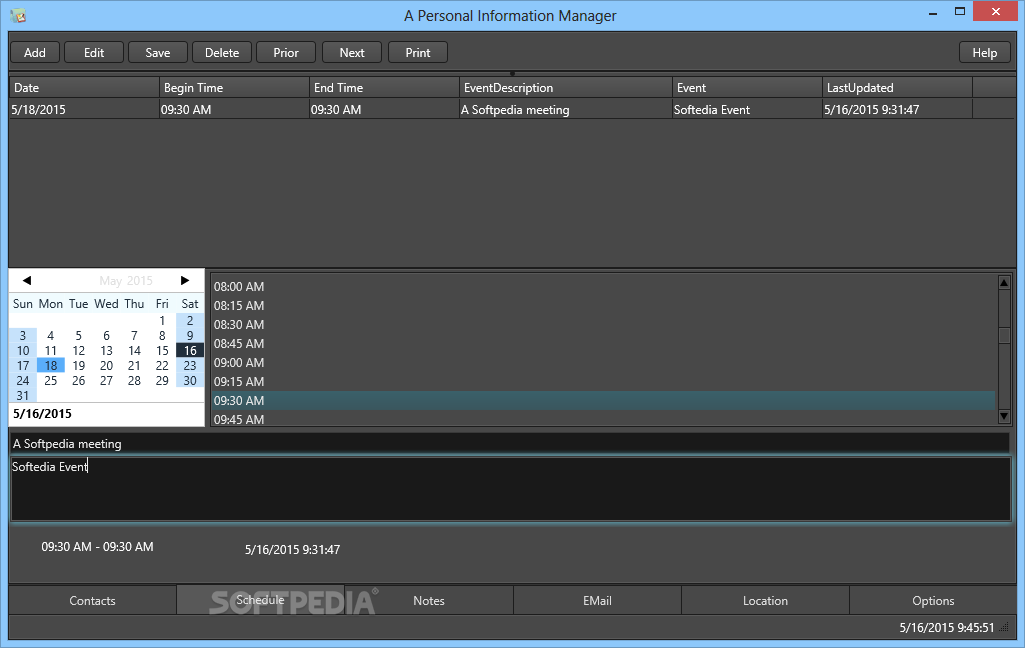
Task: Delete the selected entry
Action: click(x=222, y=53)
